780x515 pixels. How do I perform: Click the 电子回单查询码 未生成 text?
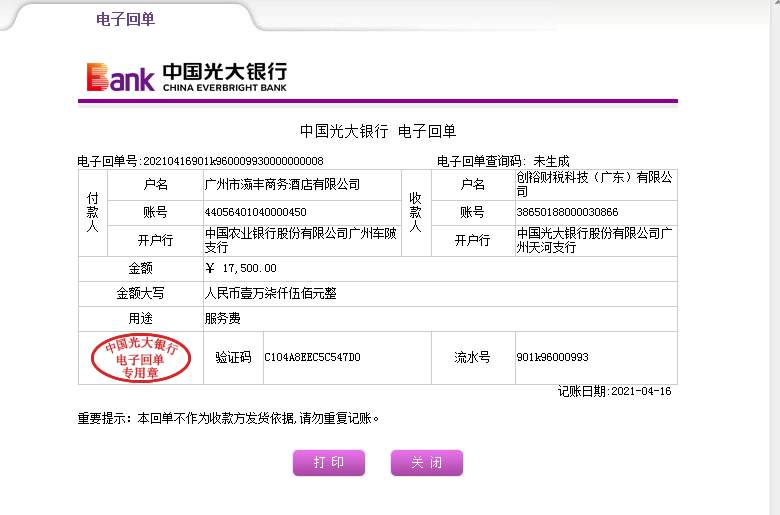503,161
